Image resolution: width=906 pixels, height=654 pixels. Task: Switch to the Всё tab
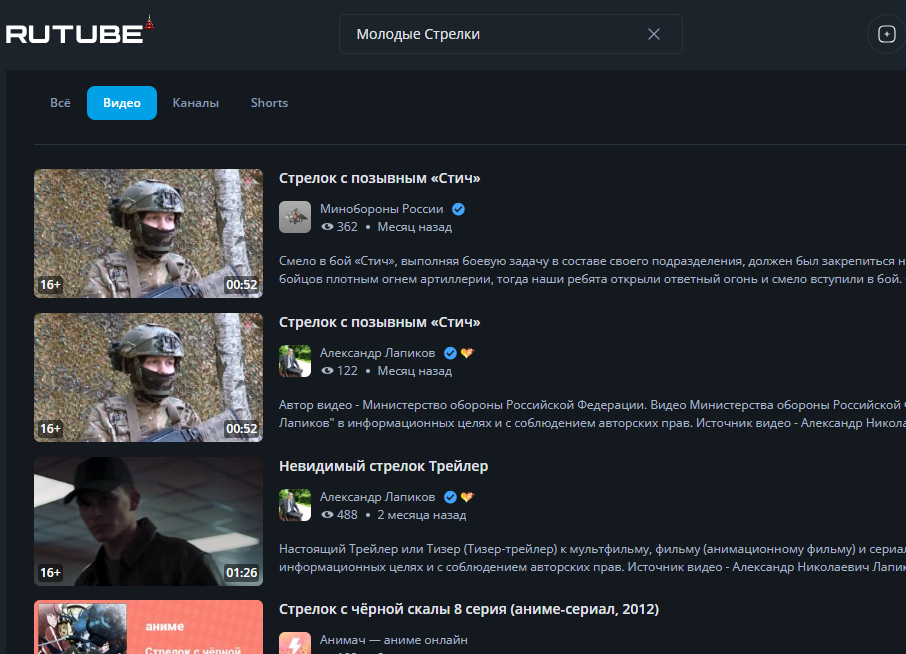[x=60, y=103]
